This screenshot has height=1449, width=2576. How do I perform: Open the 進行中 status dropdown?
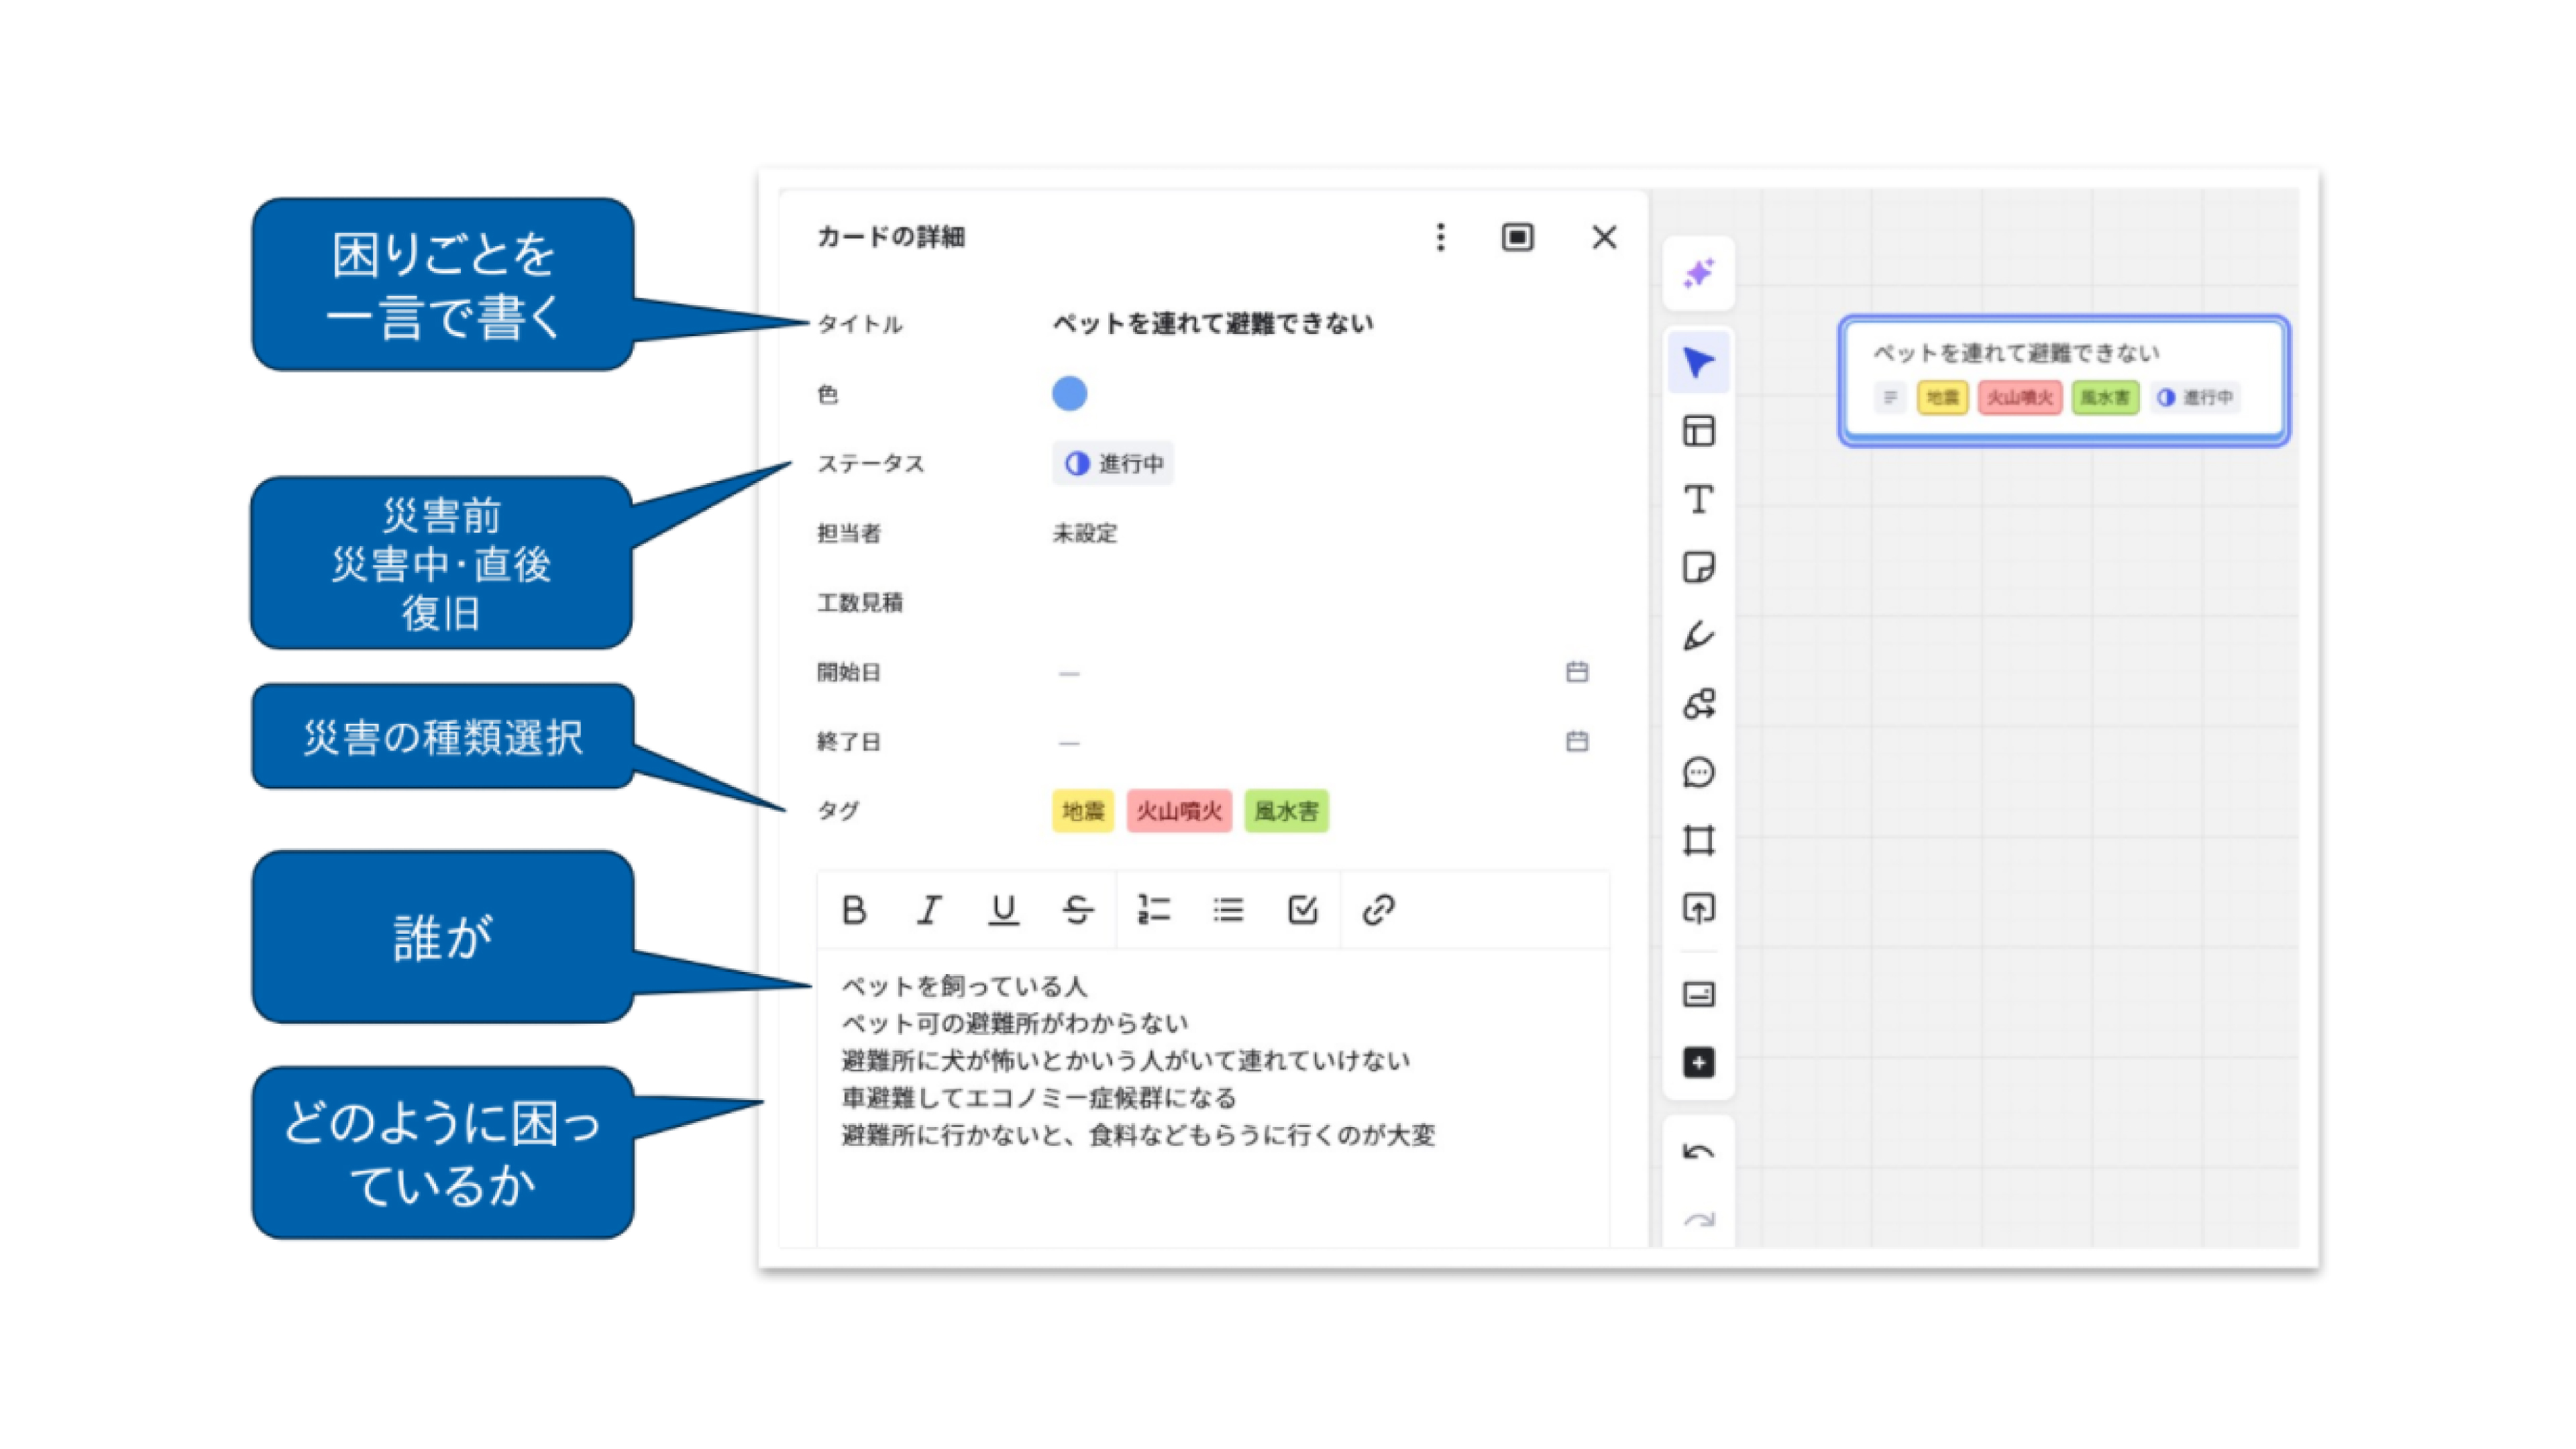click(x=1113, y=464)
